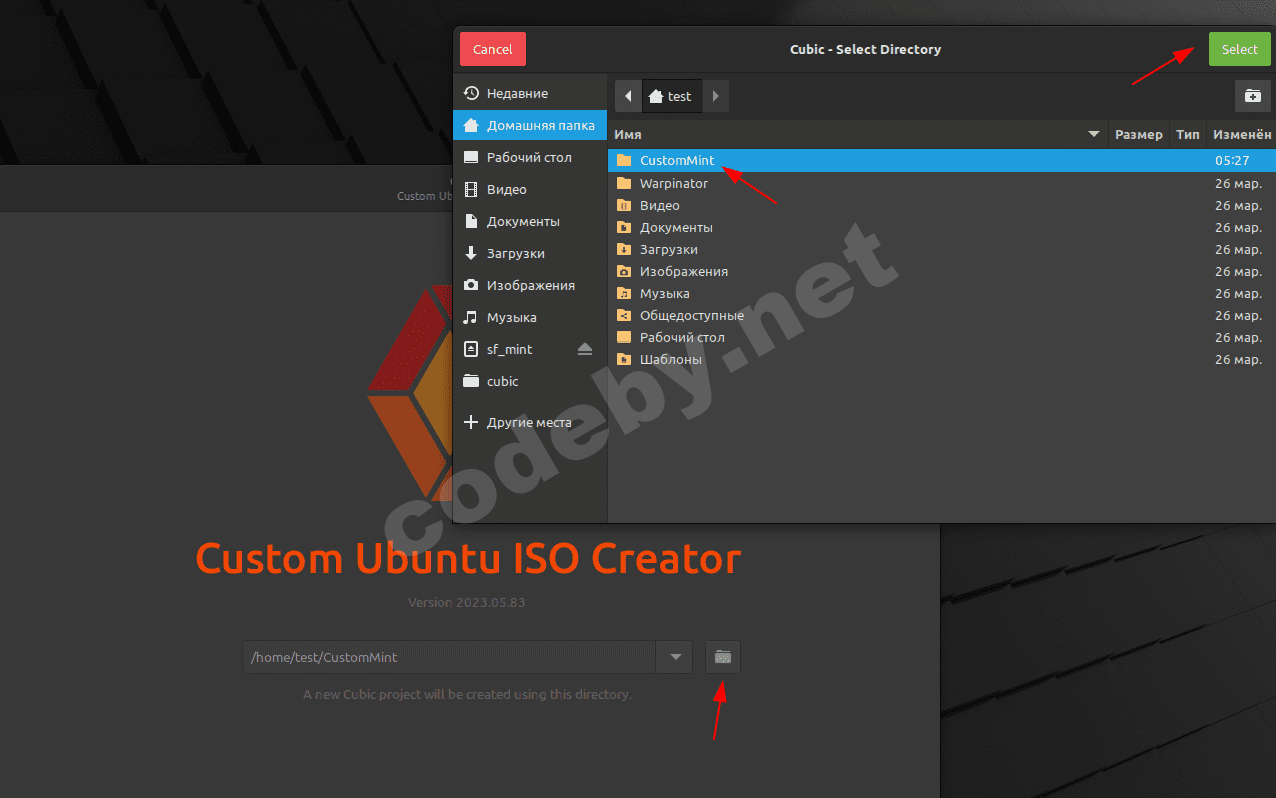
Task: Click the test home path button
Action: point(671,96)
